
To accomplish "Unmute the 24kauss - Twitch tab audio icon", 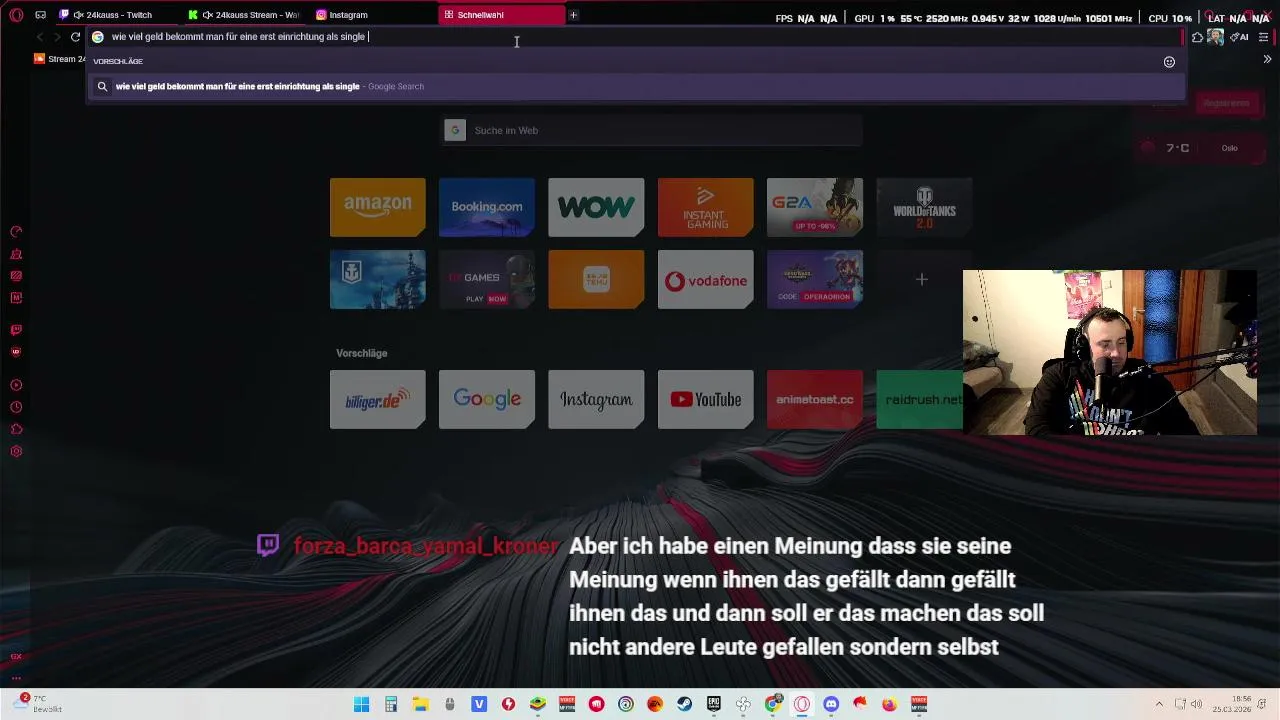I will 78,15.
